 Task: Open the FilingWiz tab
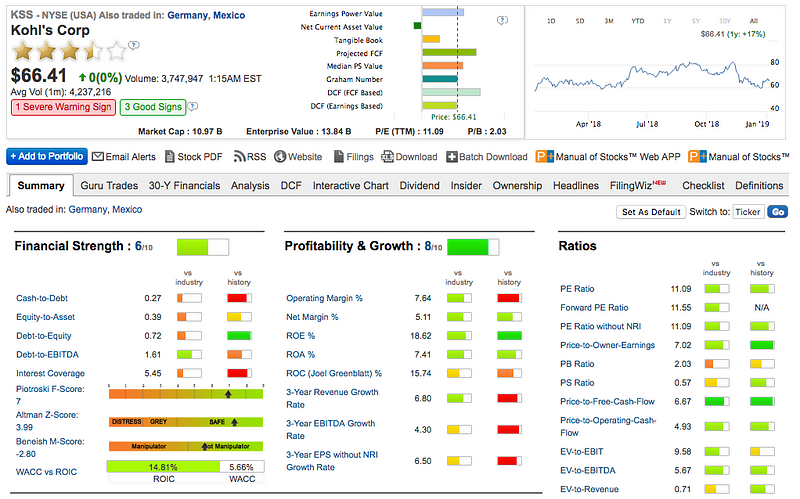pos(638,185)
